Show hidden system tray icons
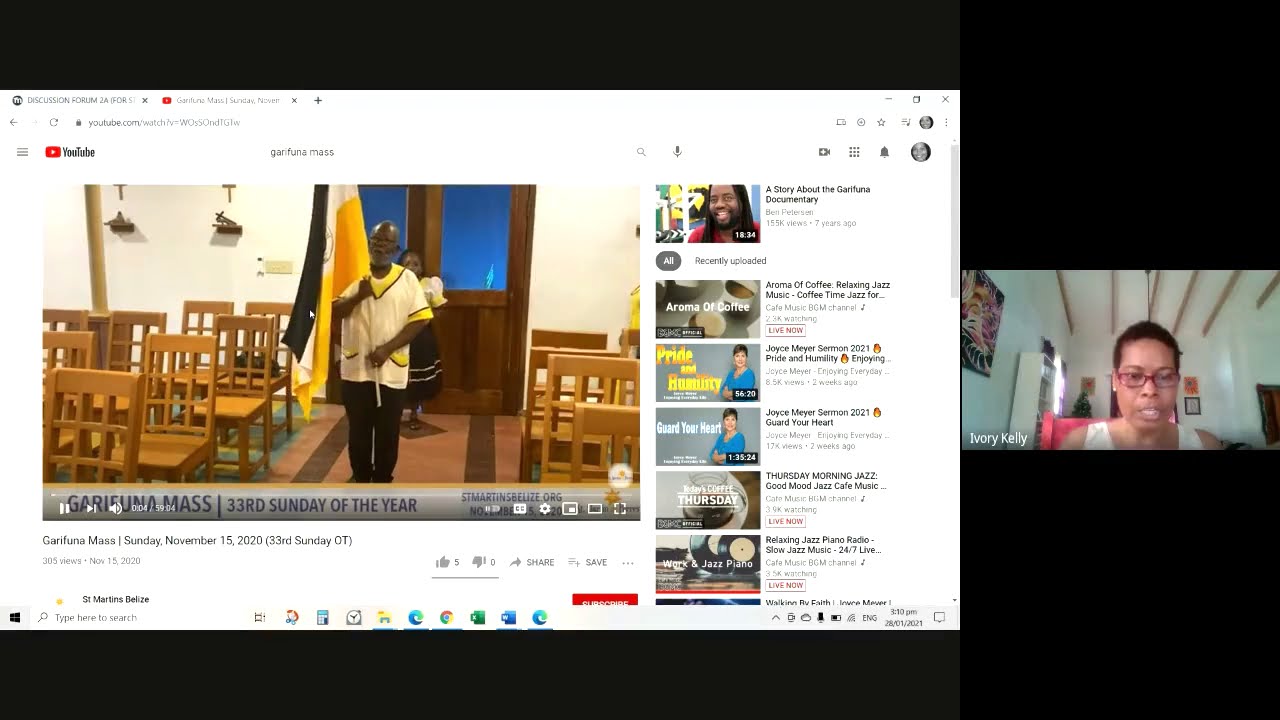 click(775, 618)
